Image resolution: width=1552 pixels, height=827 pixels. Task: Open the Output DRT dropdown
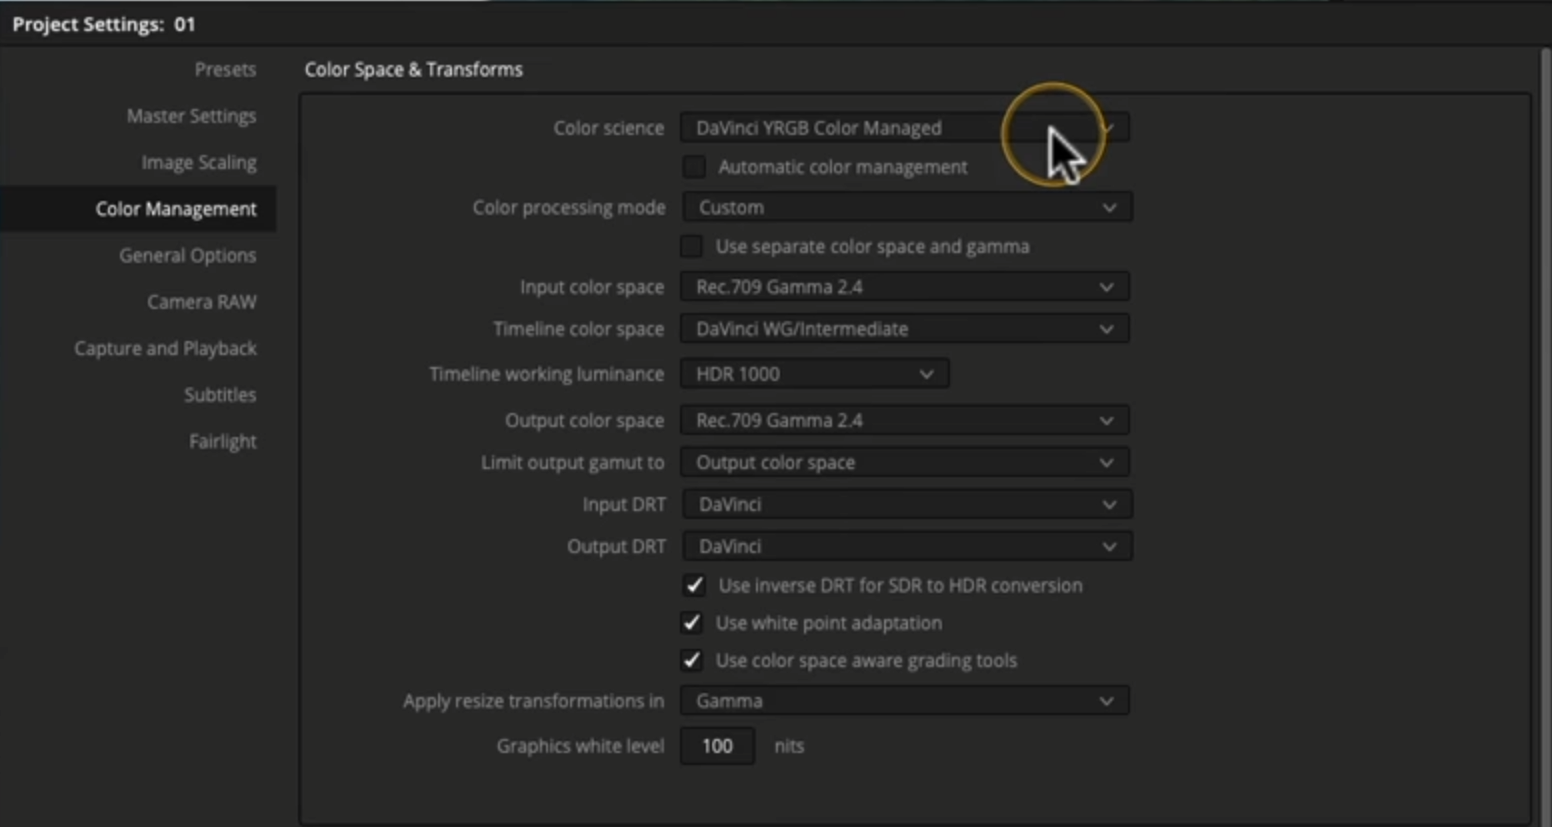pyautogui.click(x=906, y=547)
